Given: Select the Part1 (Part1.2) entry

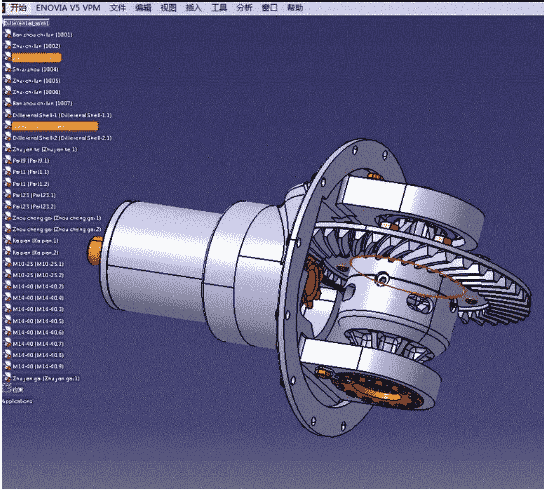Looking at the screenshot, I should click(31, 184).
